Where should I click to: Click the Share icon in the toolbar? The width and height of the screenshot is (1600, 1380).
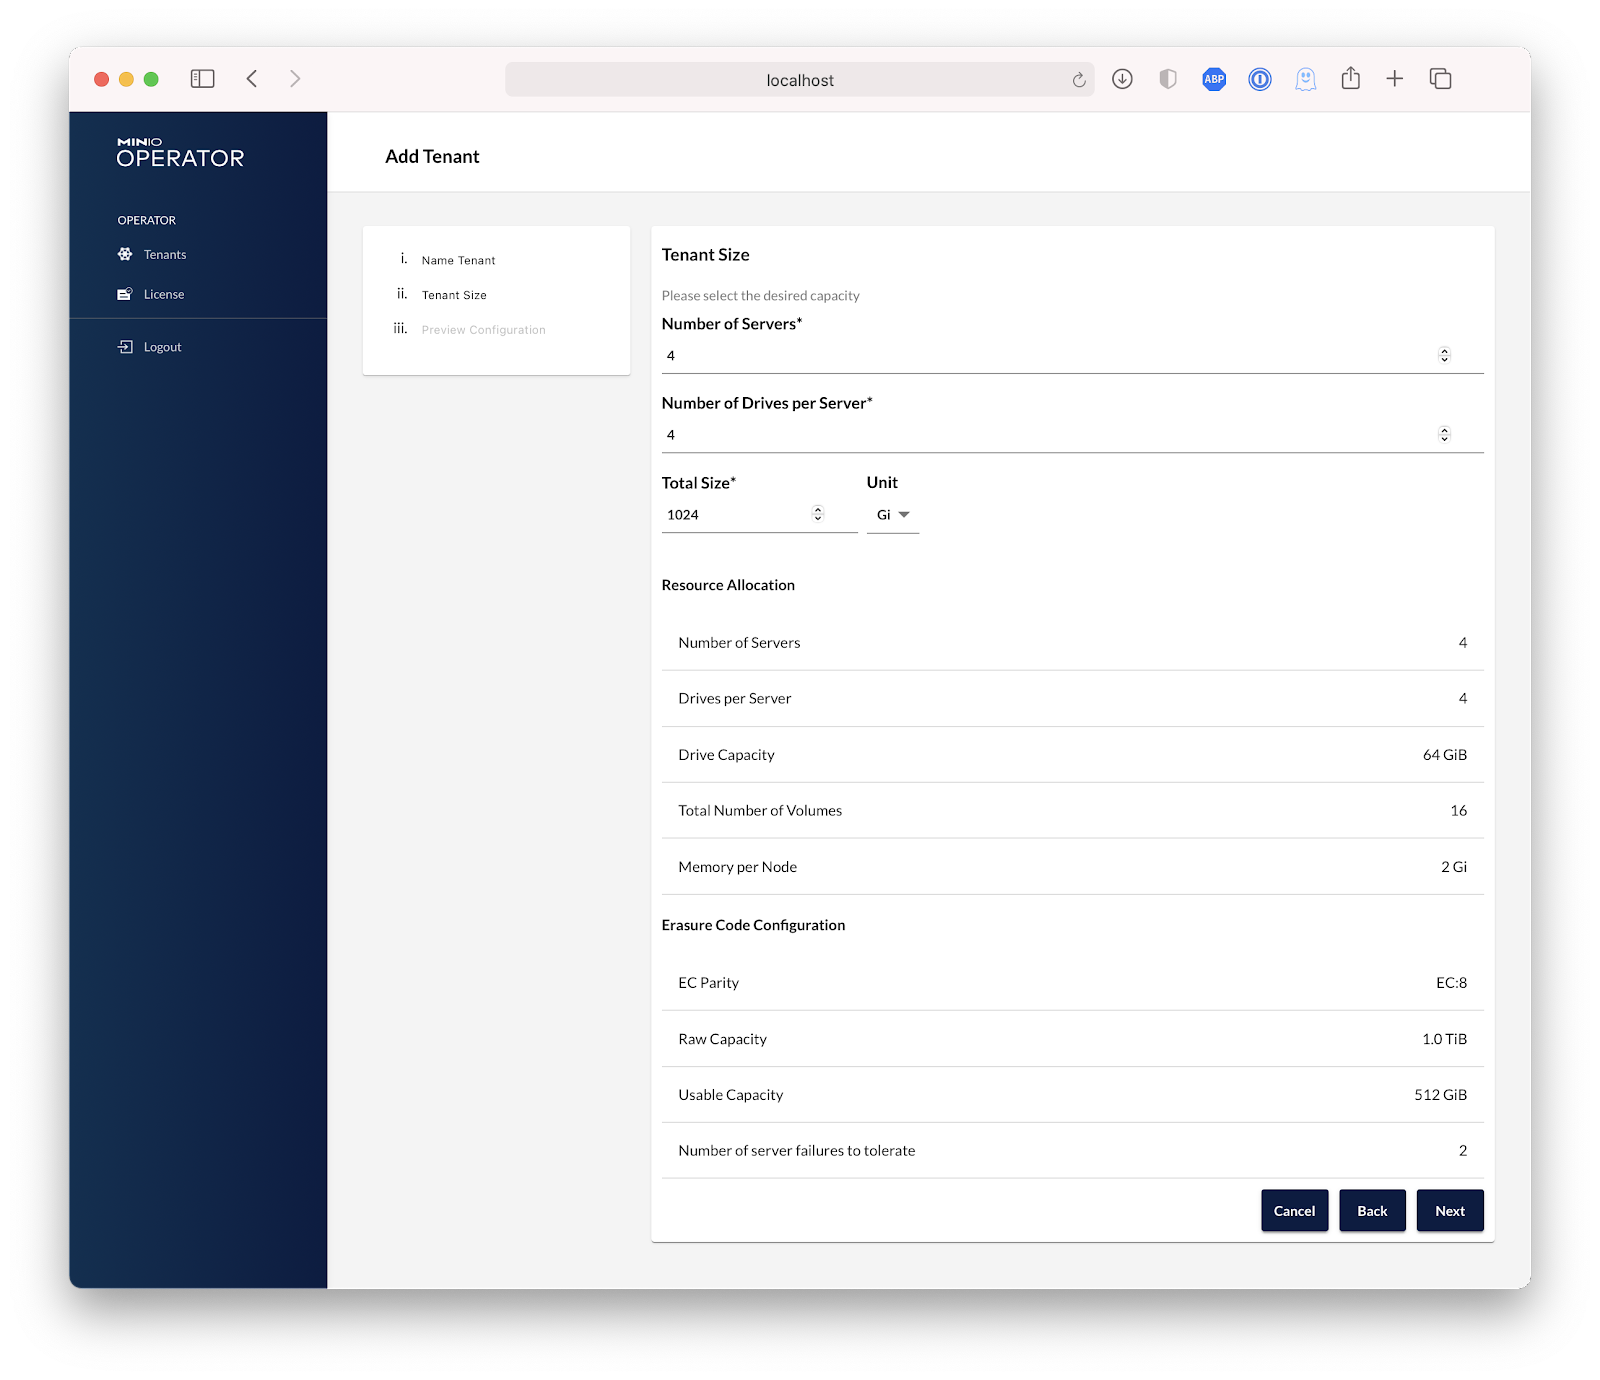[x=1351, y=79]
